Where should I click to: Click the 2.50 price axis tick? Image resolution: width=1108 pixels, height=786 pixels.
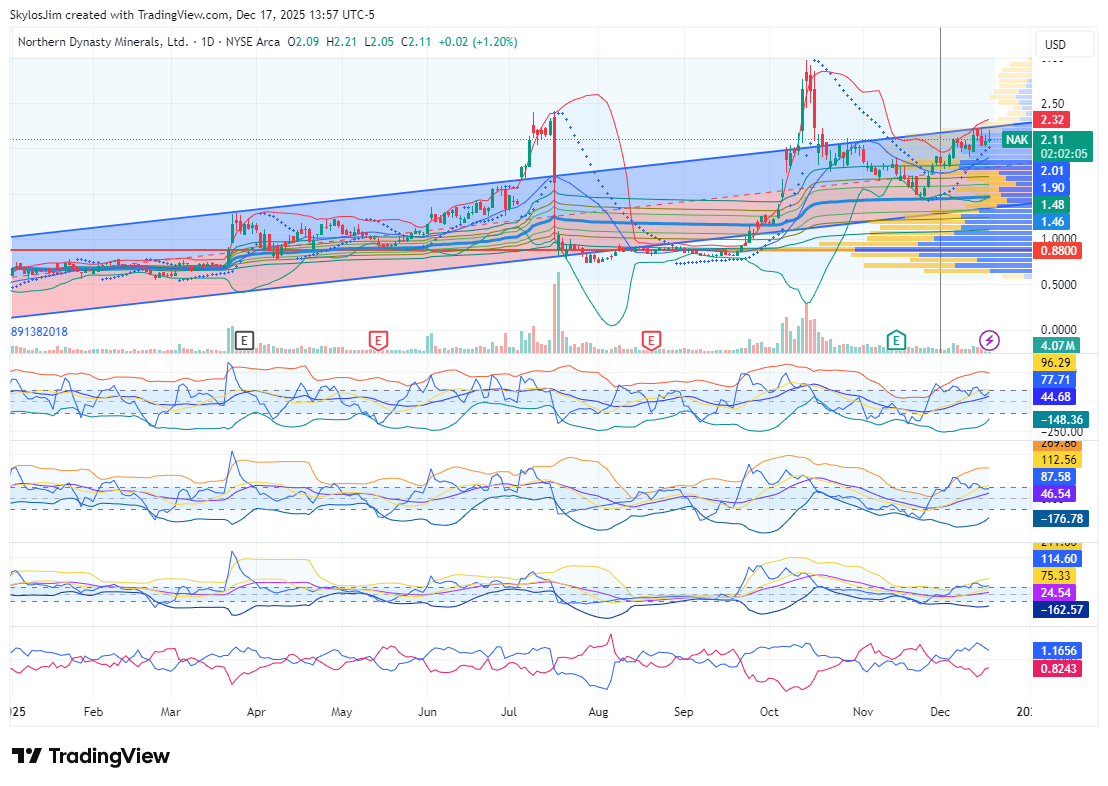tap(1051, 104)
